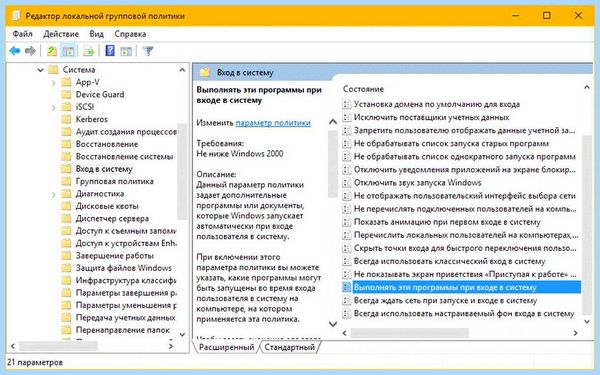
Task: Toggle the action pane toolbar icon
Action: coord(126,51)
